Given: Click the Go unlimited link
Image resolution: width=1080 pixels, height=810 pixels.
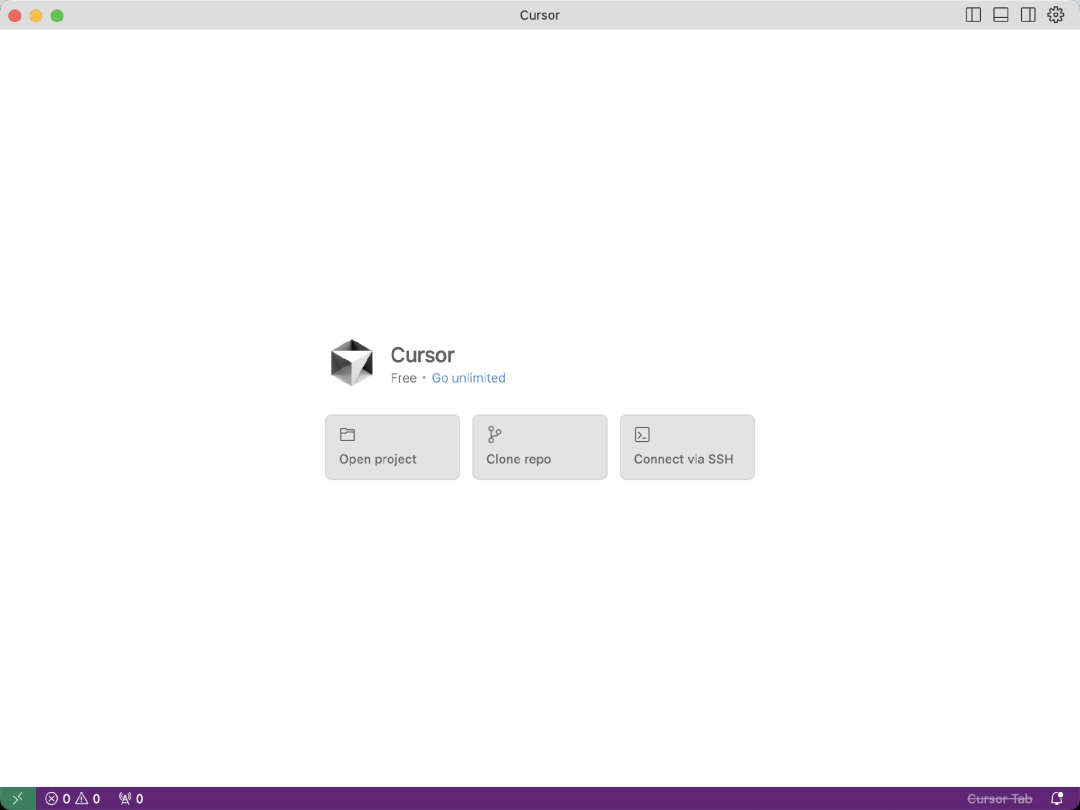Looking at the screenshot, I should coord(468,378).
